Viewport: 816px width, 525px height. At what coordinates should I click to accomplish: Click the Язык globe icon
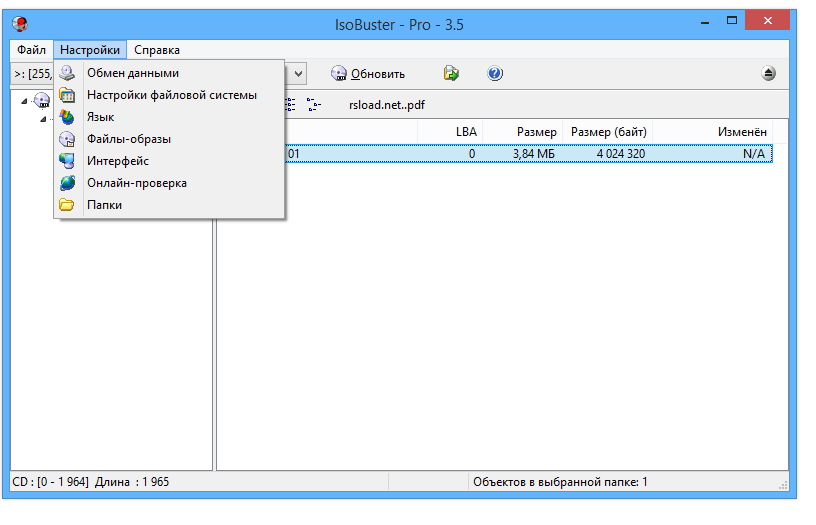tap(67, 117)
